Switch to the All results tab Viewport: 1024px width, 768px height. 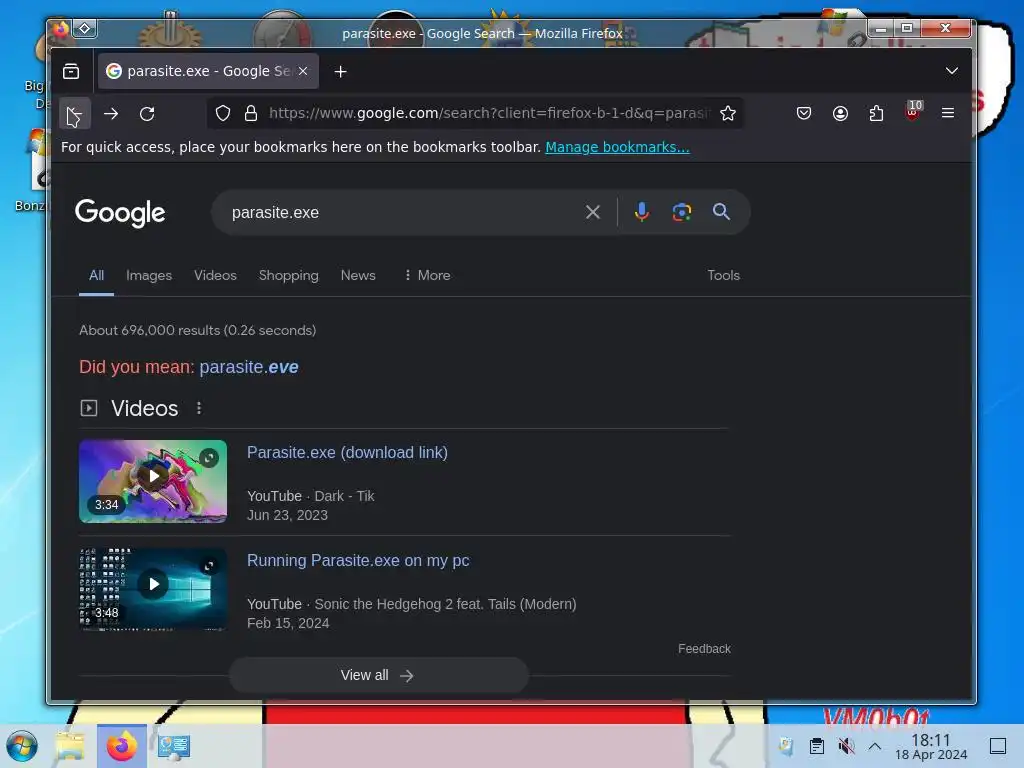tap(97, 276)
